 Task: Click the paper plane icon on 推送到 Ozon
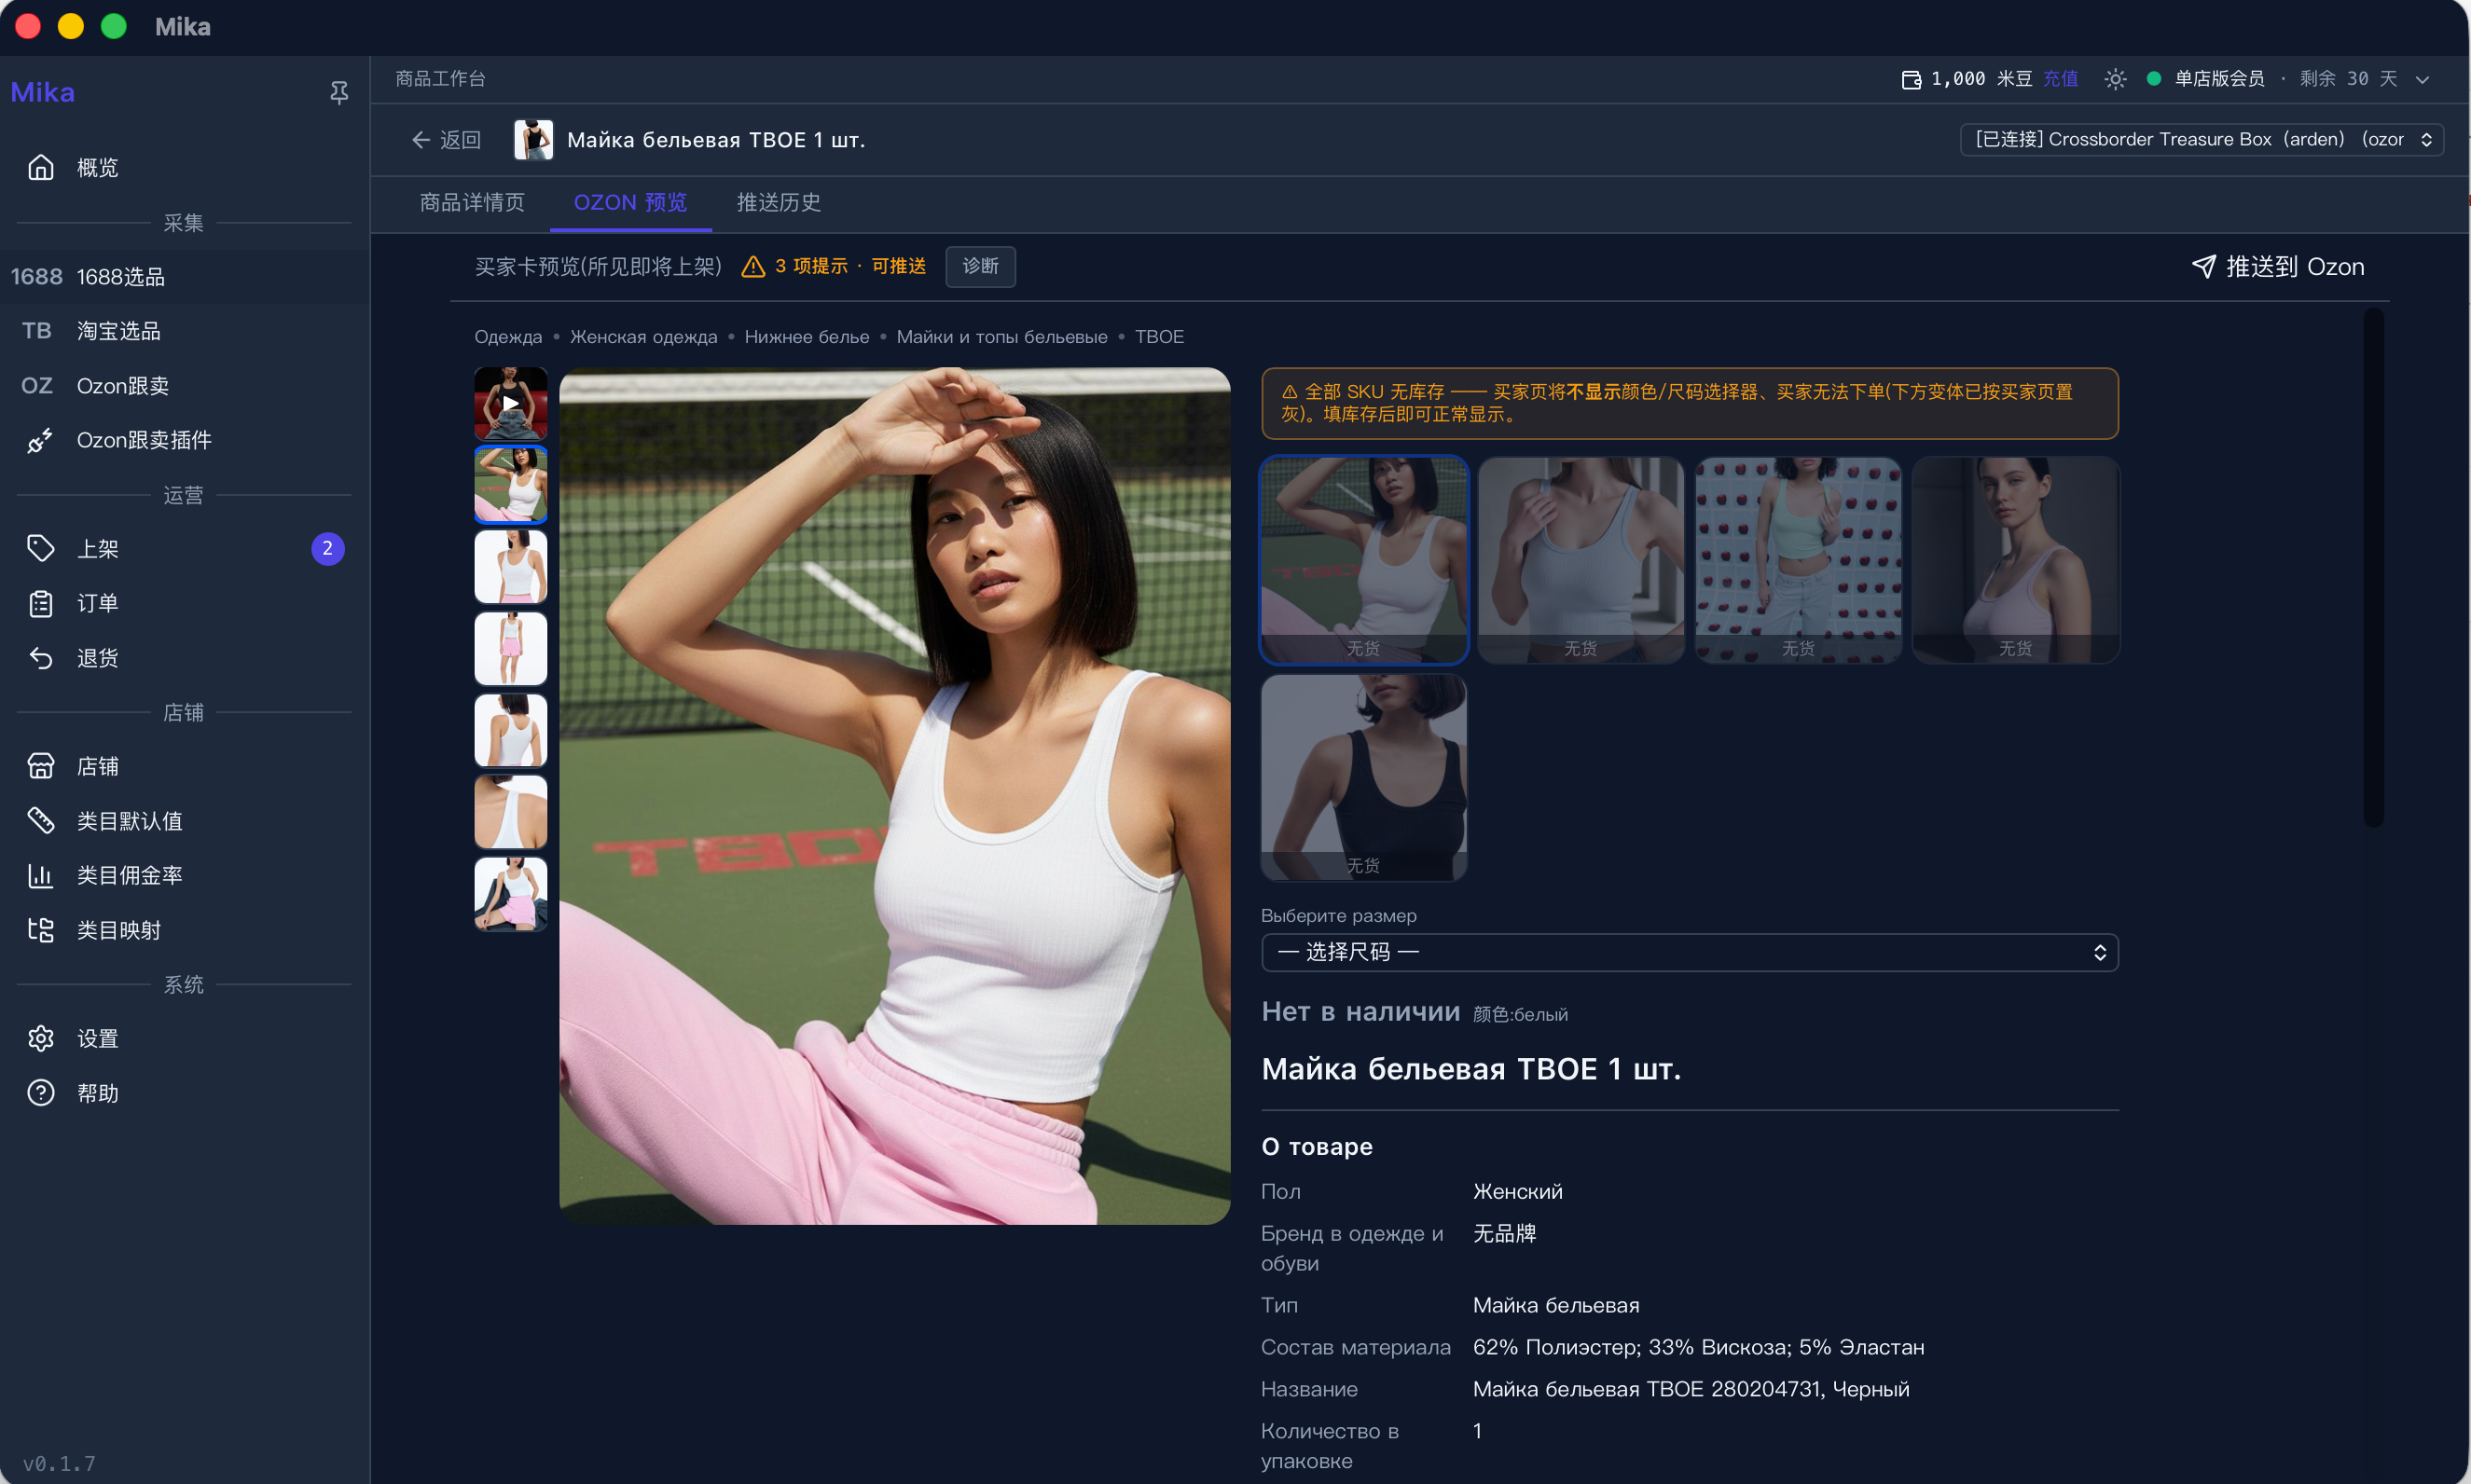(x=2204, y=267)
